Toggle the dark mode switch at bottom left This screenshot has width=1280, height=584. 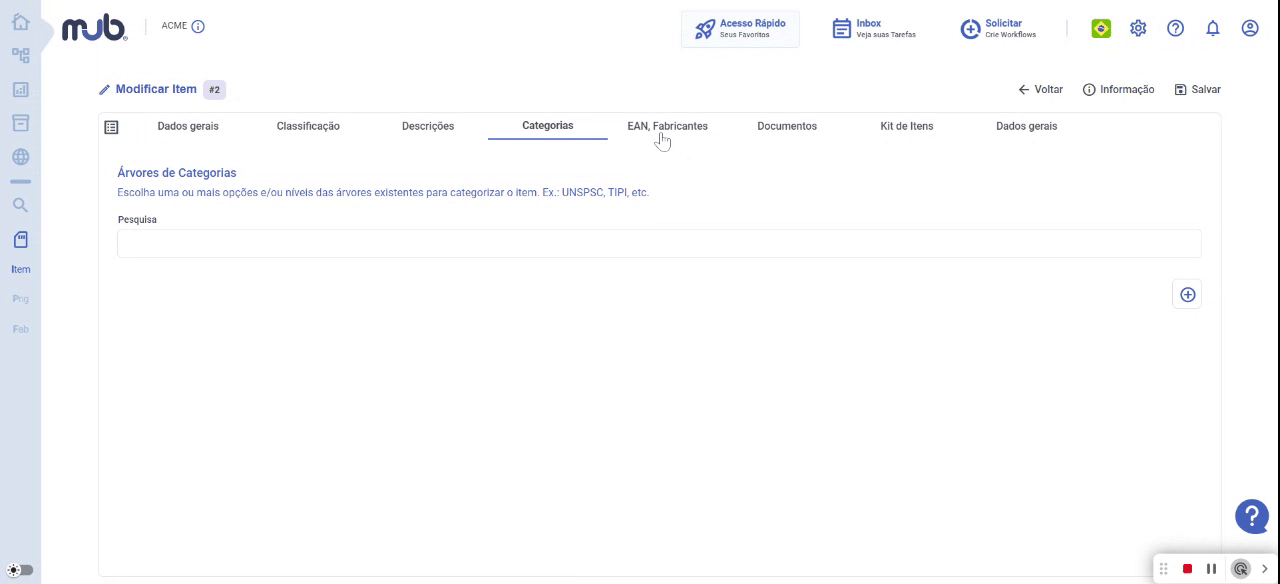(x=20, y=570)
